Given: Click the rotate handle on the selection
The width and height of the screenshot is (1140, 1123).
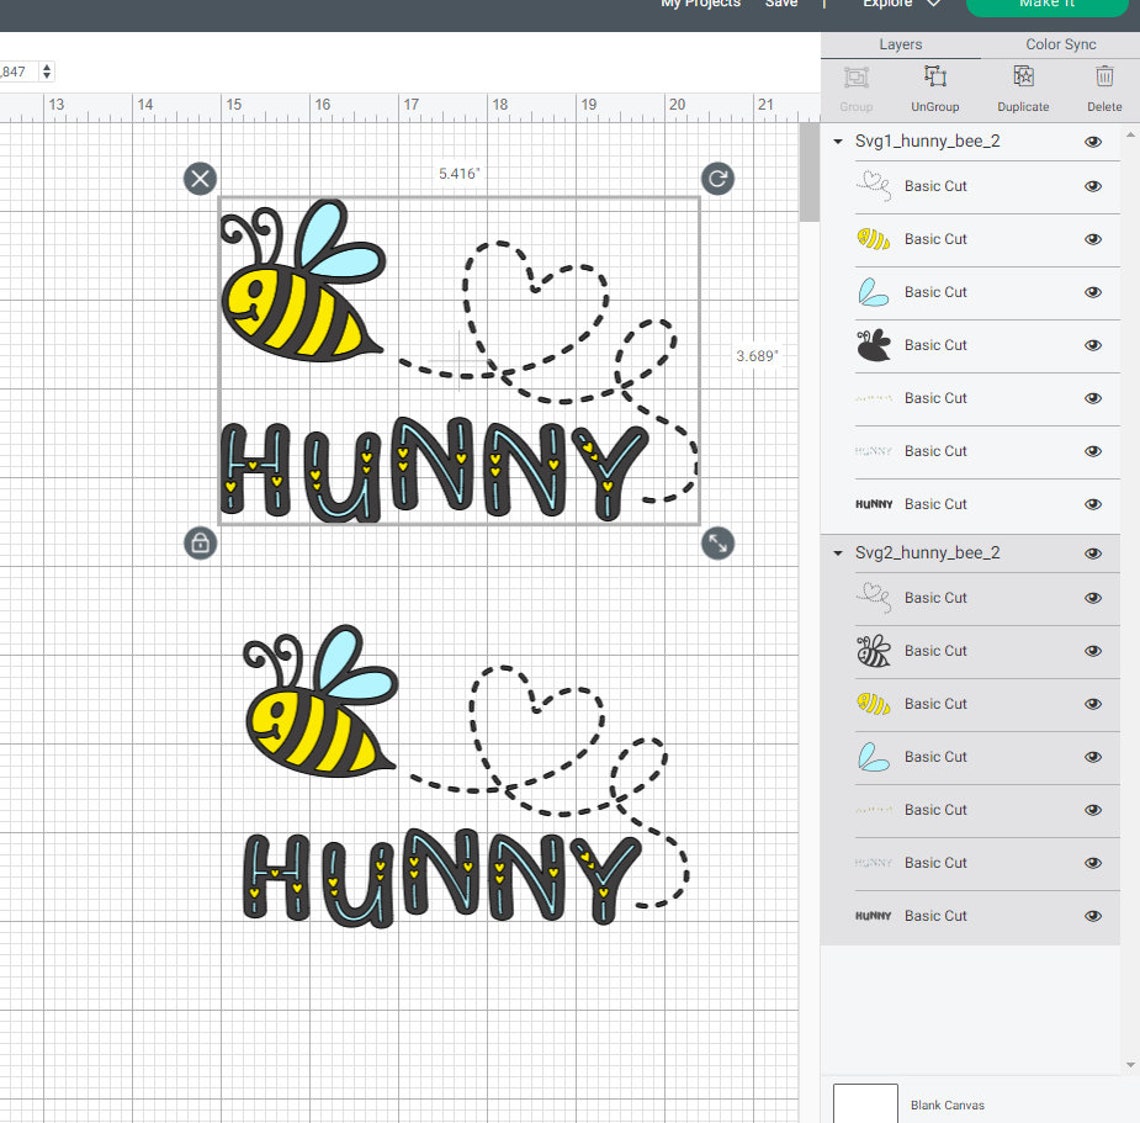Looking at the screenshot, I should 717,178.
